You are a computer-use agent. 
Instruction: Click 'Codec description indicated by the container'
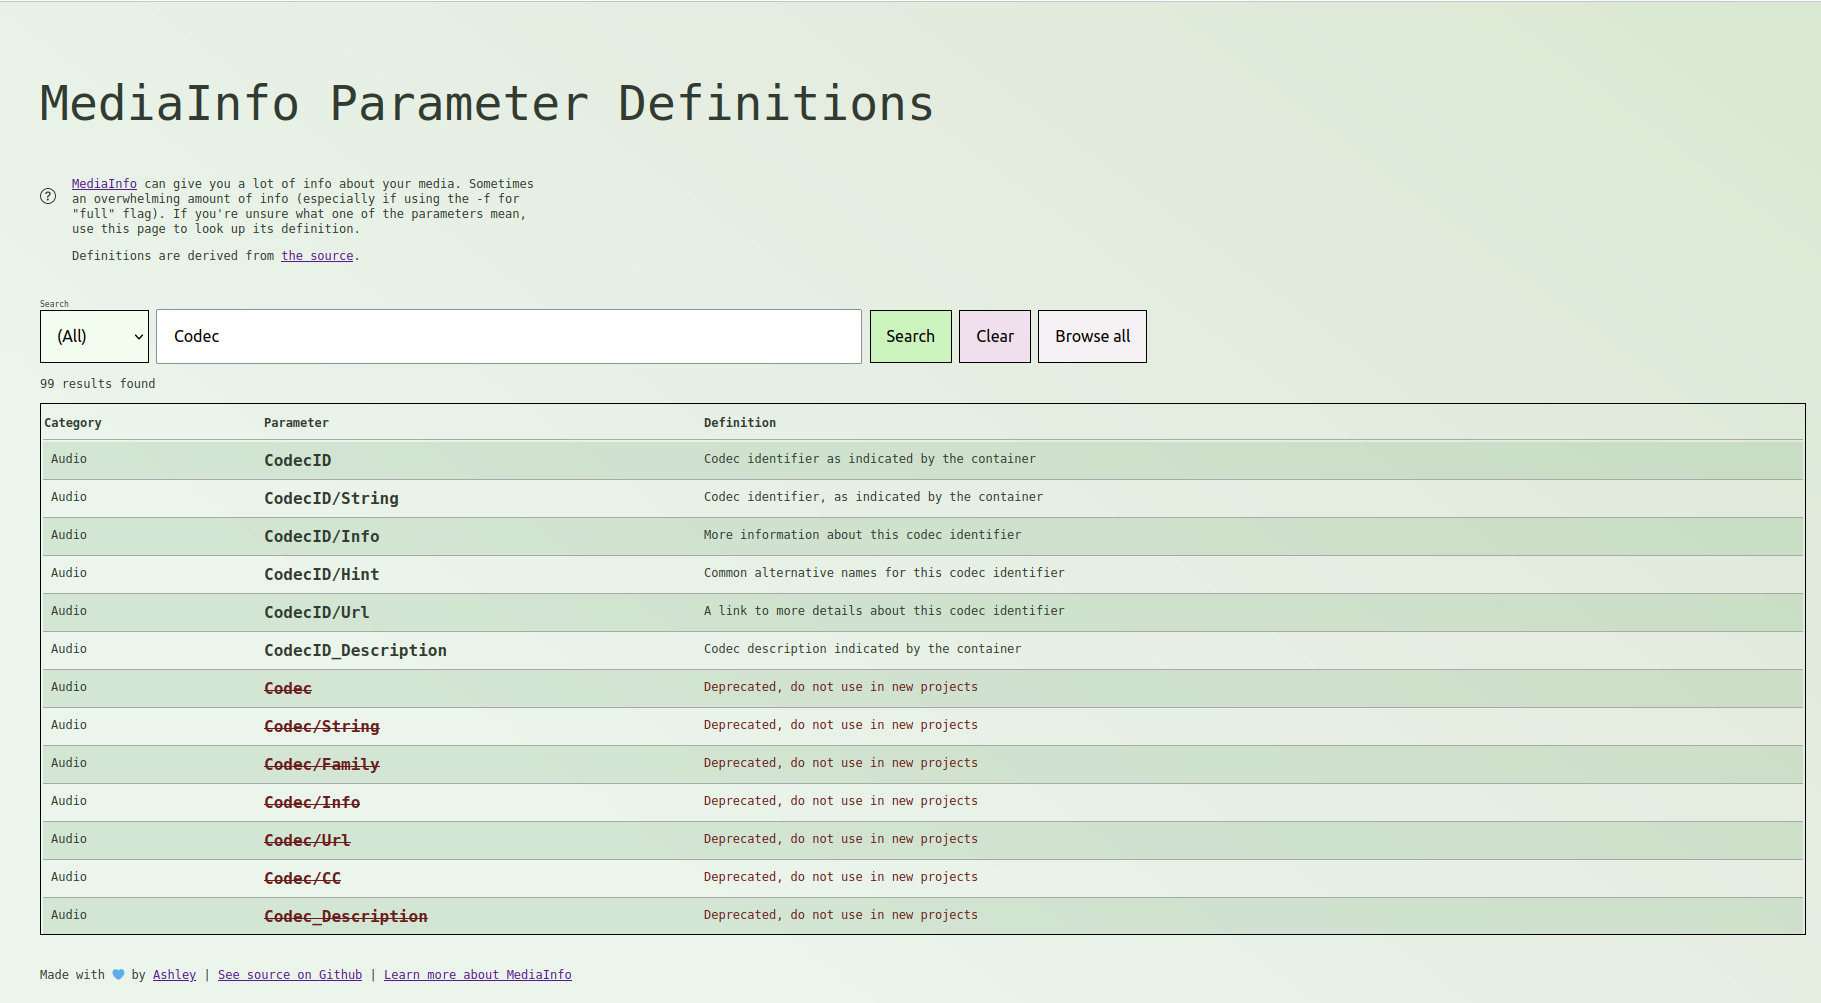[x=863, y=649]
